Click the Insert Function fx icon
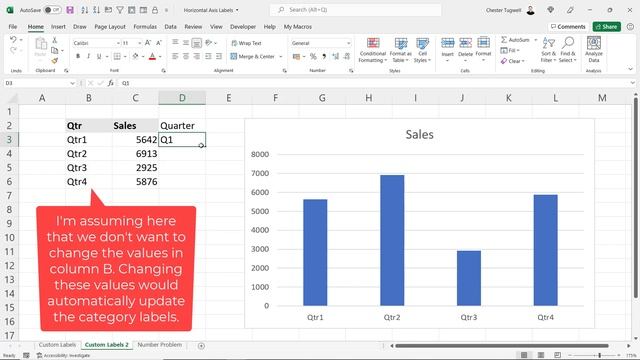 click(111, 83)
